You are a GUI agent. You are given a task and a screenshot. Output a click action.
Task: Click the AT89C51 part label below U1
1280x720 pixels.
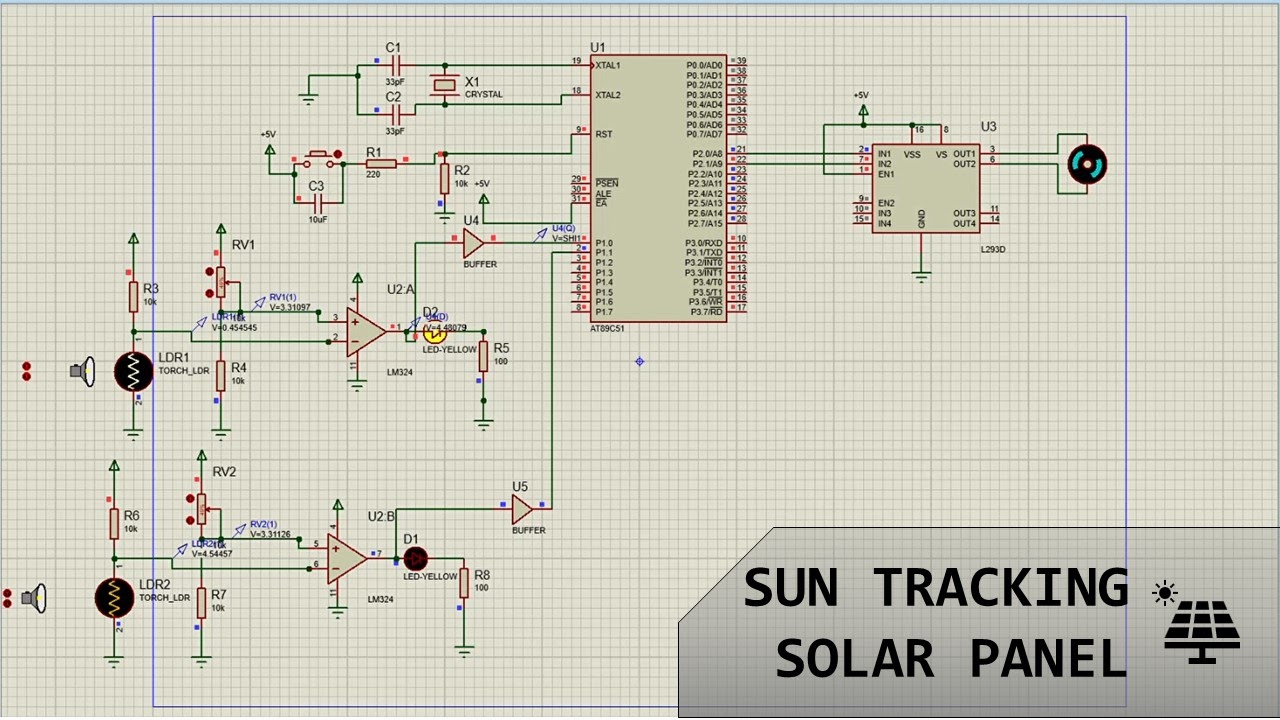608,329
